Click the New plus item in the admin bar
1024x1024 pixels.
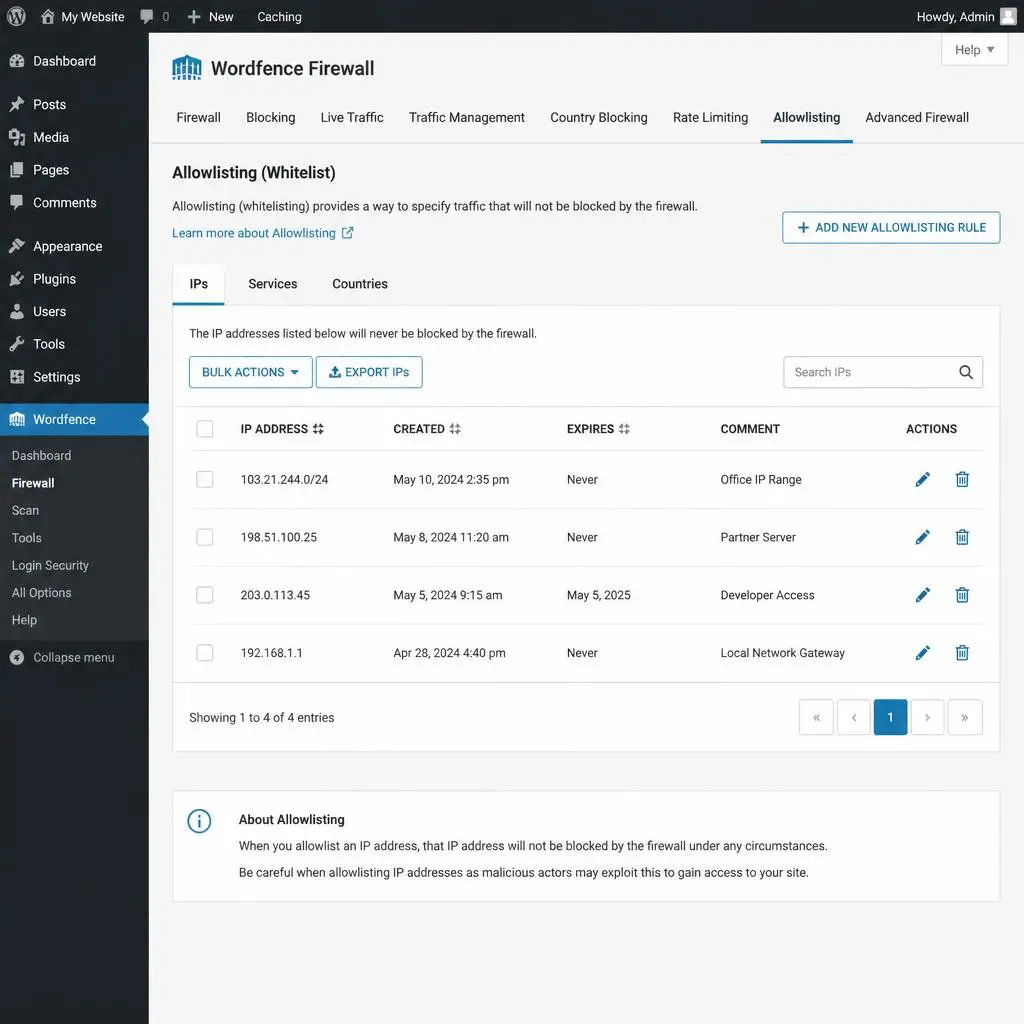[x=210, y=16]
